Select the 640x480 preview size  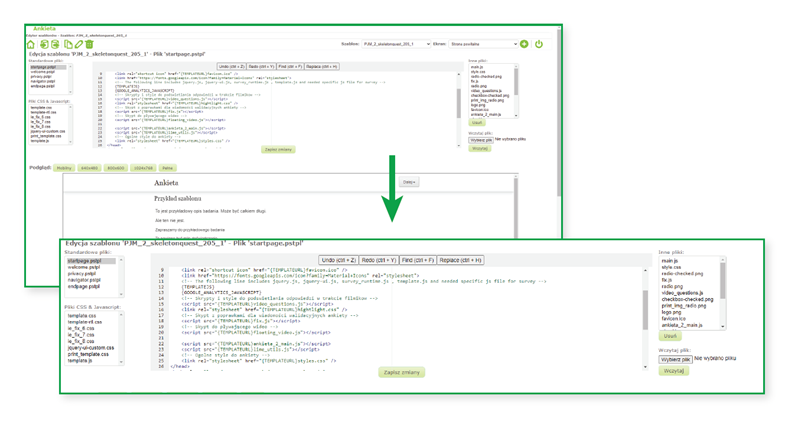pos(90,168)
